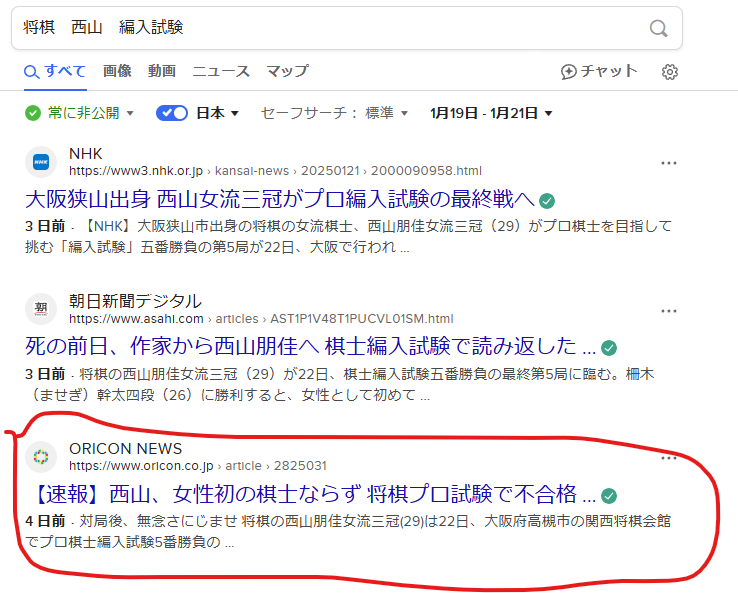Click the ORICON NEWS site favicon
The image size is (738, 593).
(x=41, y=457)
